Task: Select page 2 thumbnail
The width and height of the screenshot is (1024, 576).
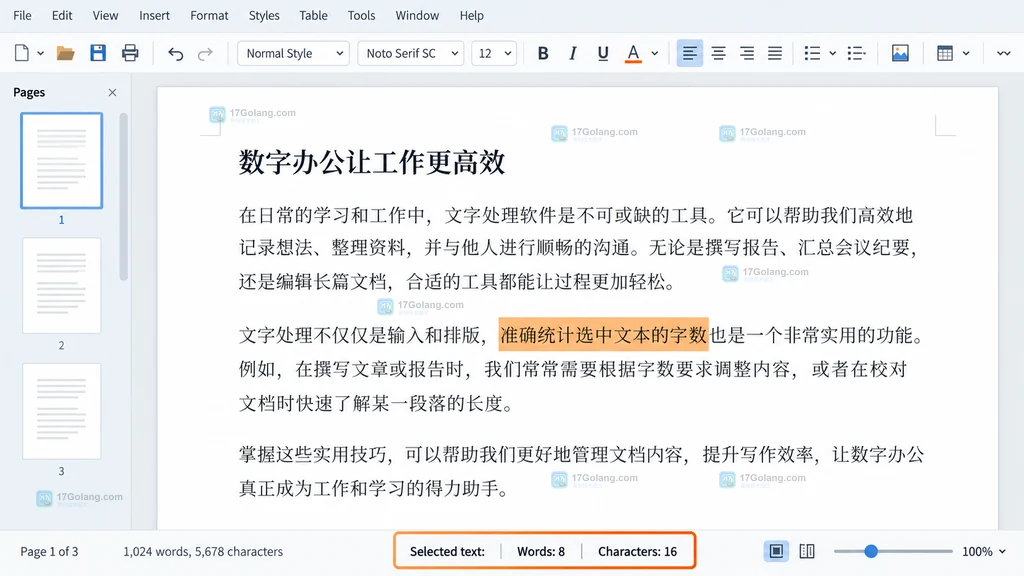Action: pos(61,285)
